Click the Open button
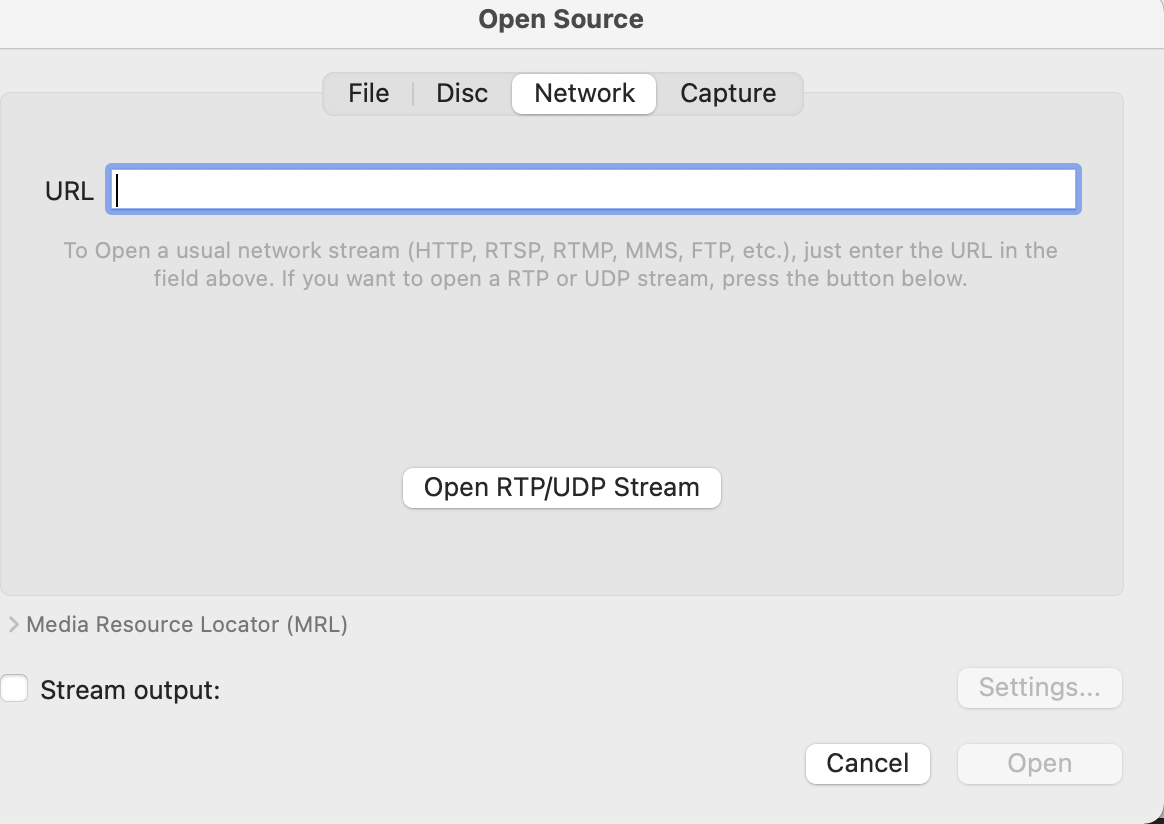 (x=1039, y=764)
